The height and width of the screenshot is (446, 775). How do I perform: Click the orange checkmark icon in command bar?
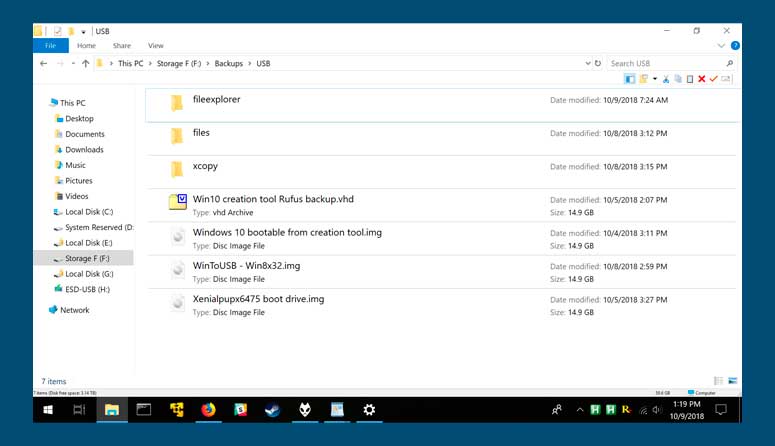[713, 79]
